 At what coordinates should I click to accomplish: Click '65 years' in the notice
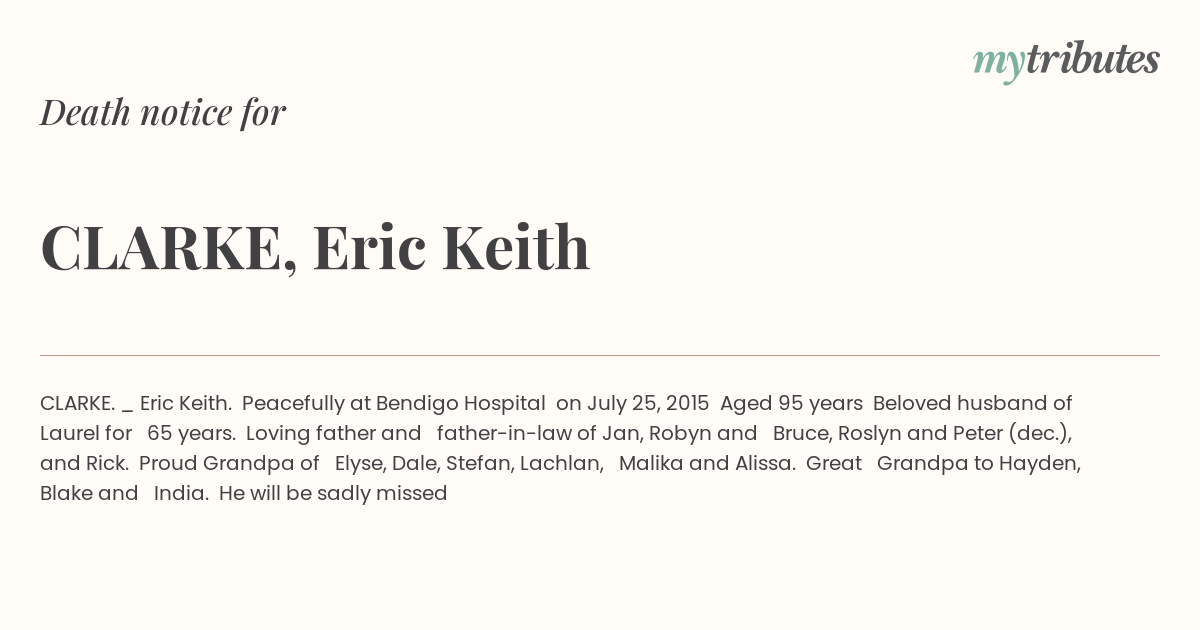(189, 434)
